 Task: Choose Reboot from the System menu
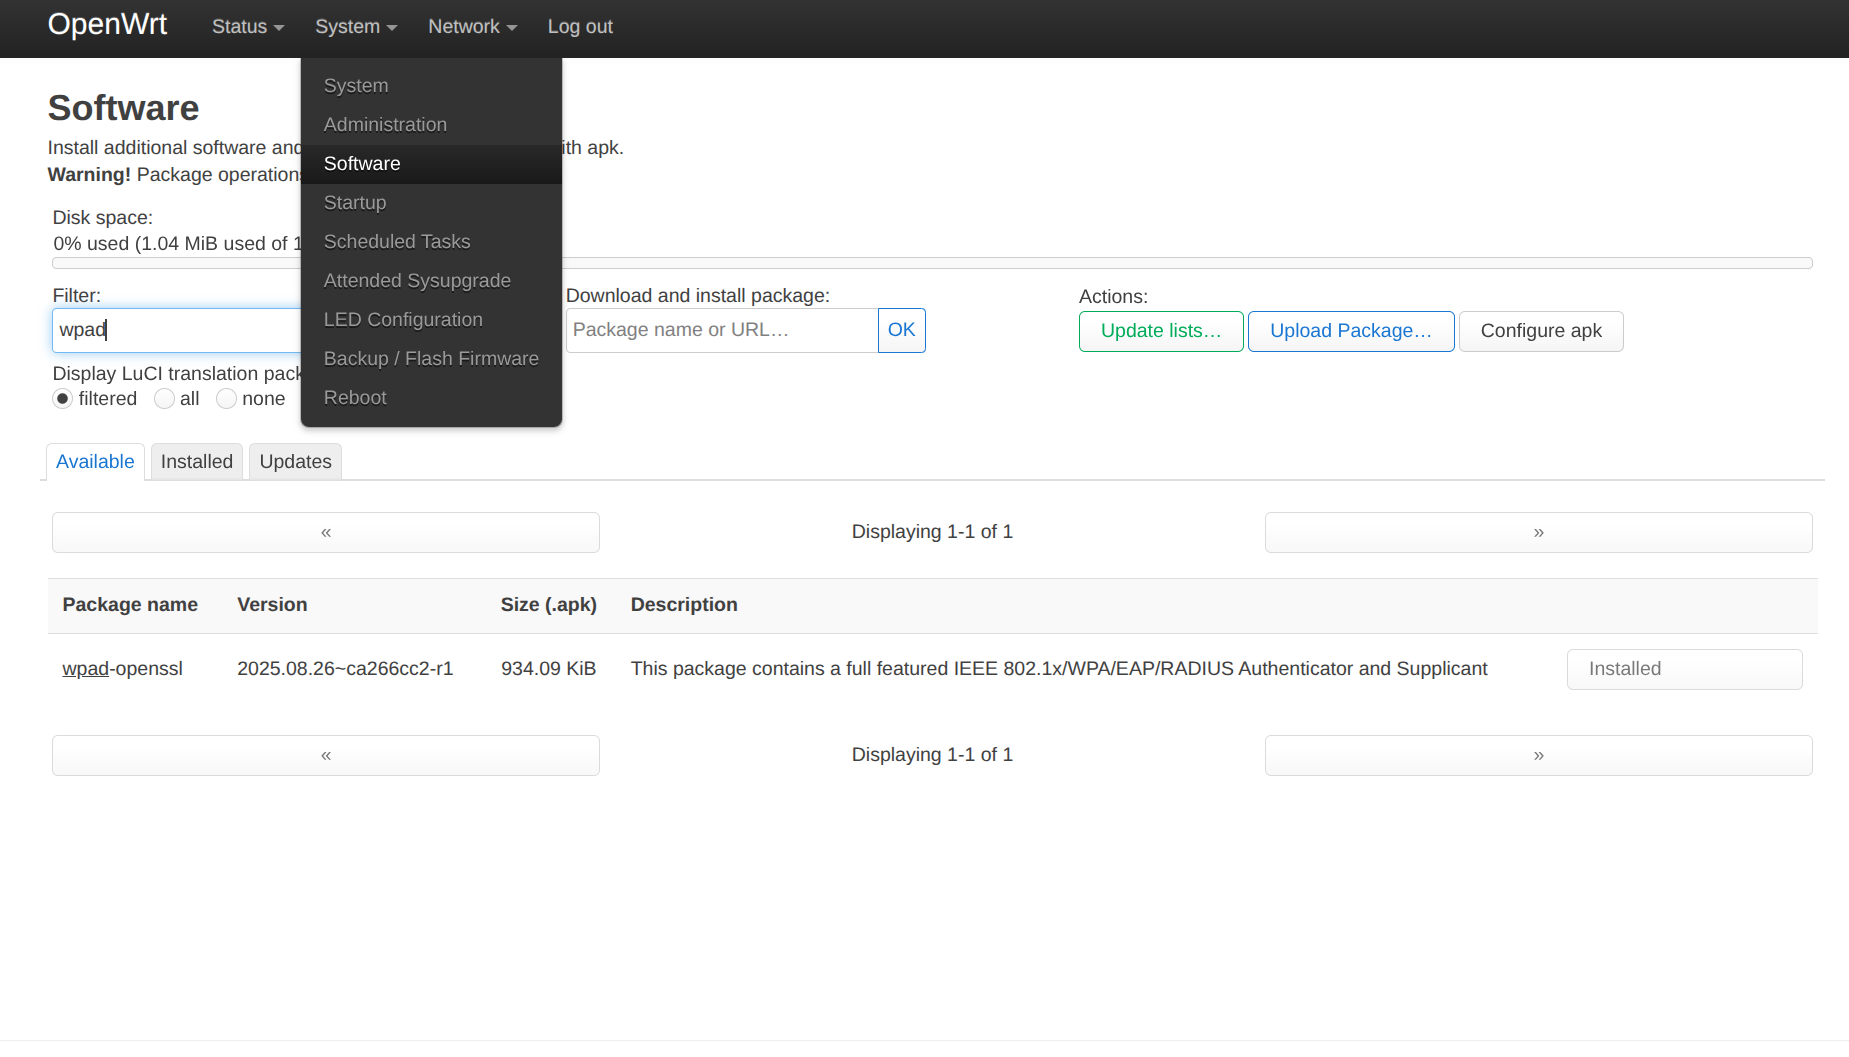tap(431, 398)
